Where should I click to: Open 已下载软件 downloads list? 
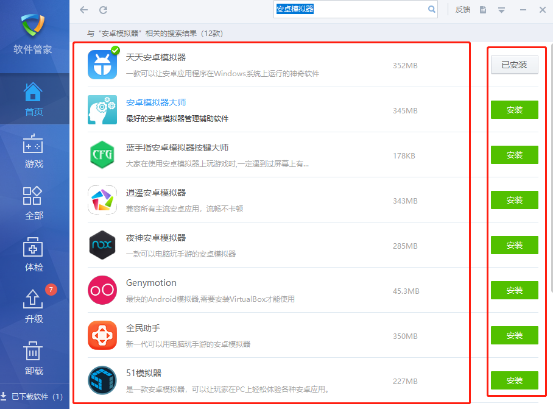coord(32,397)
